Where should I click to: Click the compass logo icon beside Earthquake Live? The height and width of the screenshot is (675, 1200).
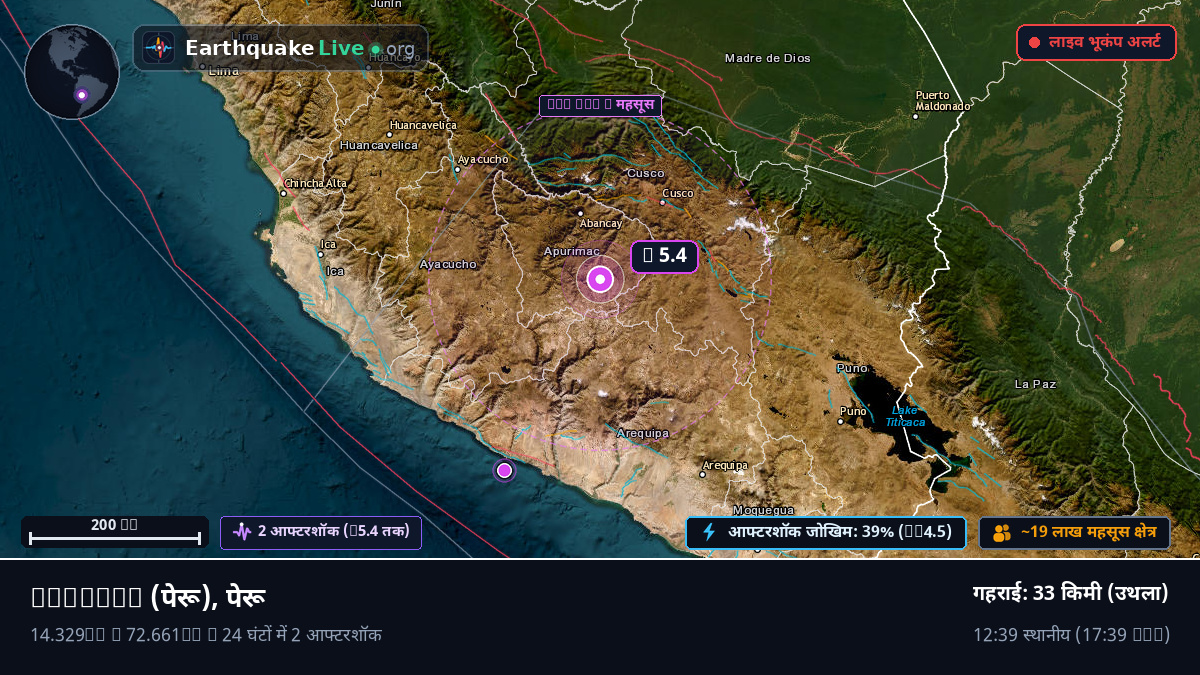pos(158,48)
